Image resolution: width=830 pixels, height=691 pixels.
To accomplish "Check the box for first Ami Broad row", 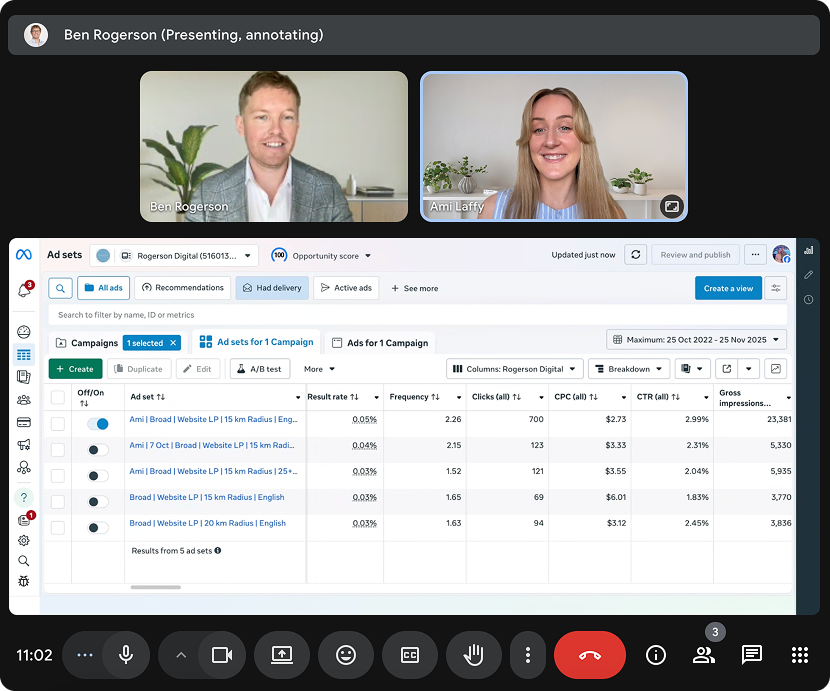I will pos(58,424).
